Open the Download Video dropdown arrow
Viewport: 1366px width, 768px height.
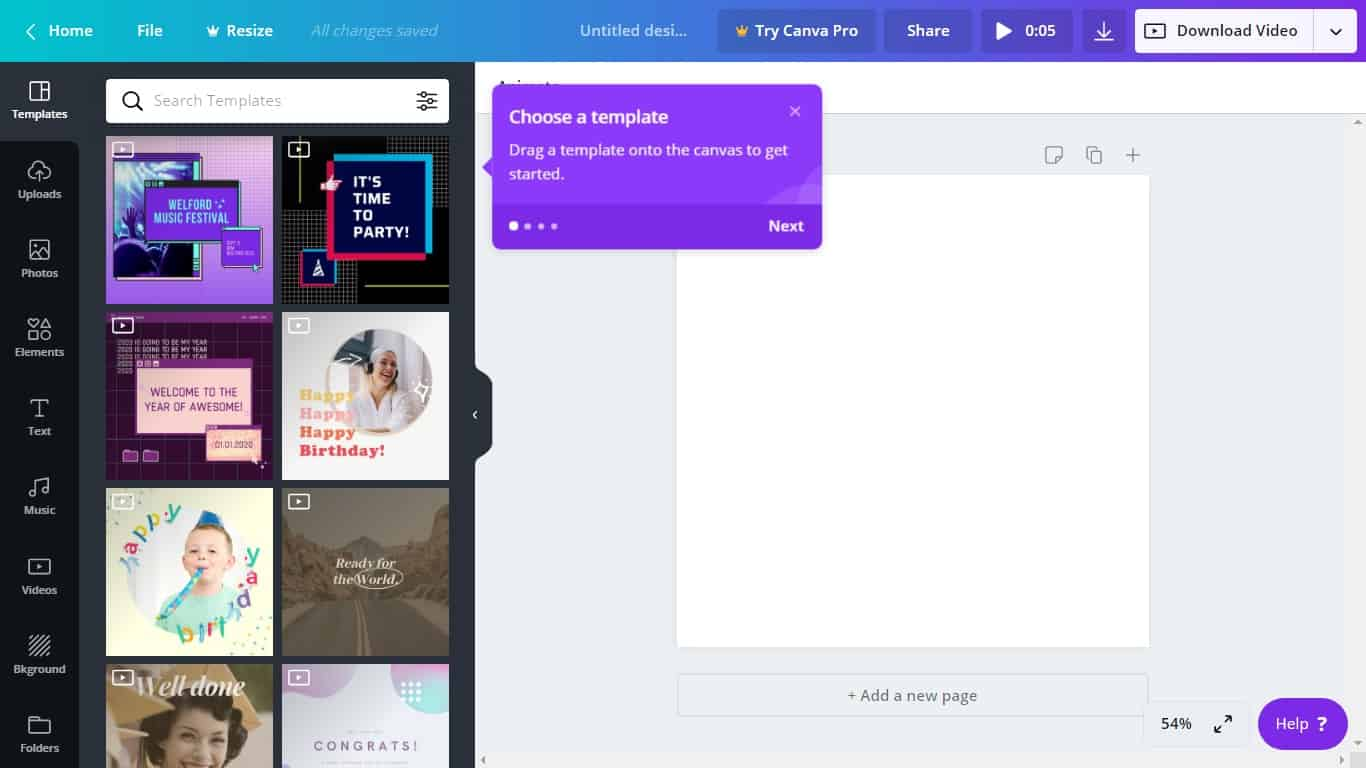tap(1335, 30)
